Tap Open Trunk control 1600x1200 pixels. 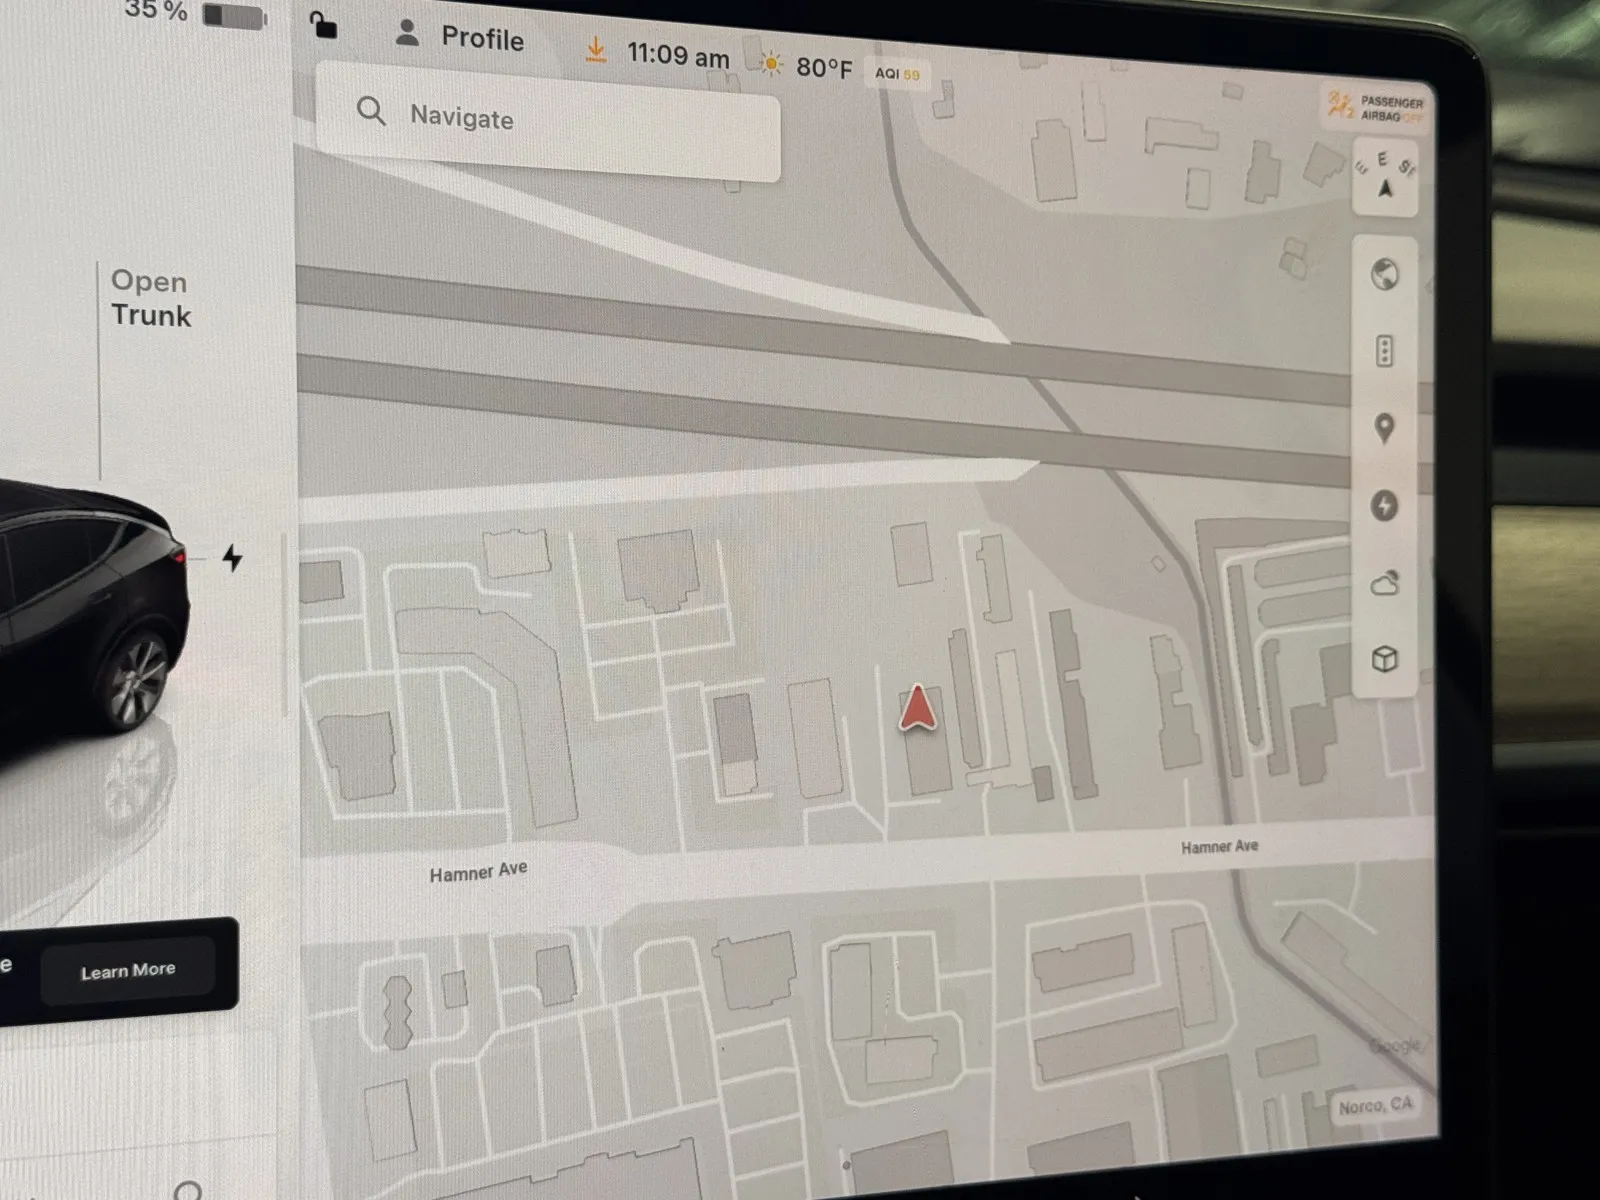tap(150, 299)
